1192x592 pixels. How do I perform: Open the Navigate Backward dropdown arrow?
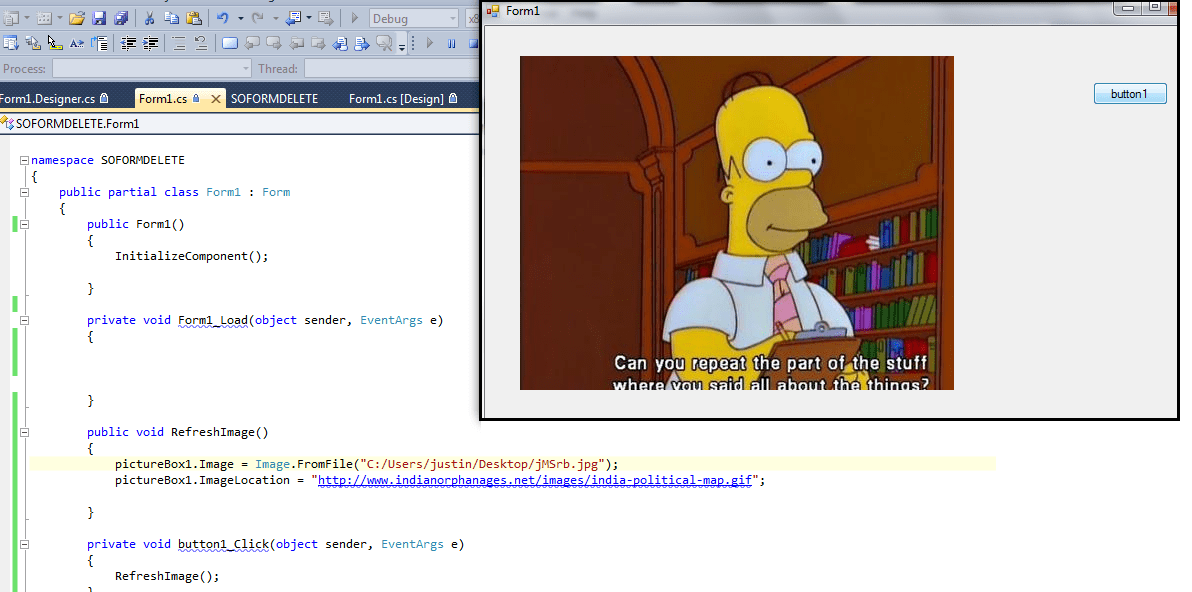click(x=309, y=18)
